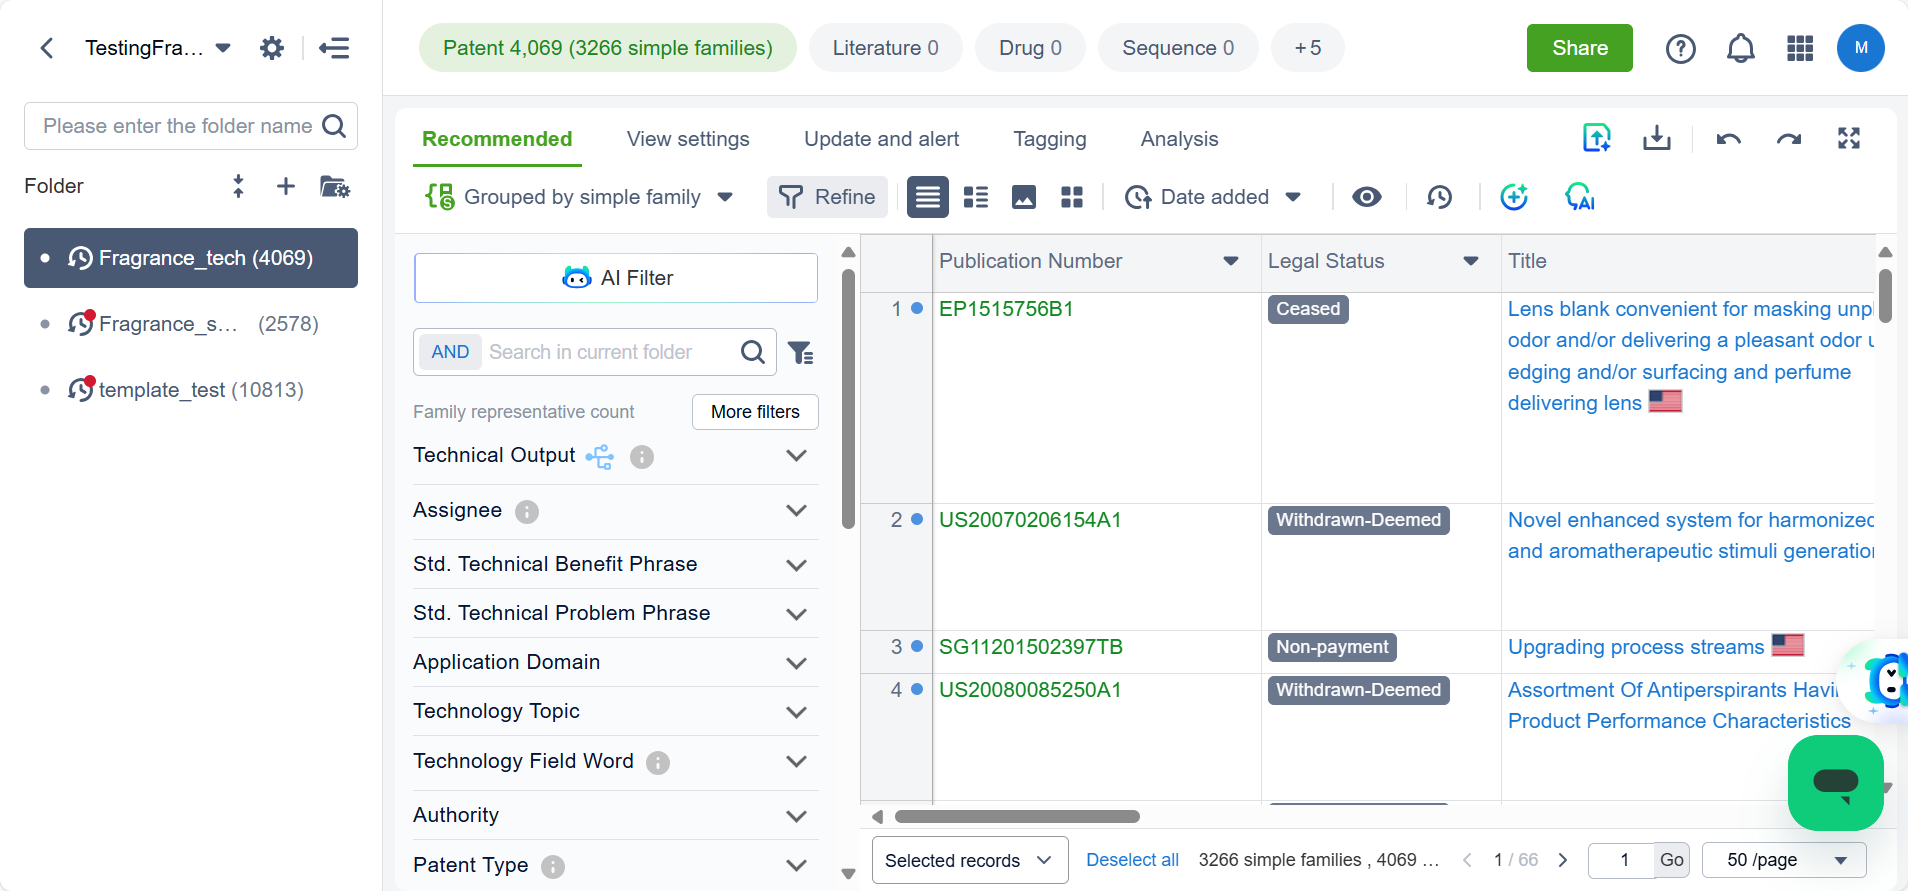Enter fullscreen with the expand icon
Image resolution: width=1908 pixels, height=891 pixels.
(x=1848, y=139)
